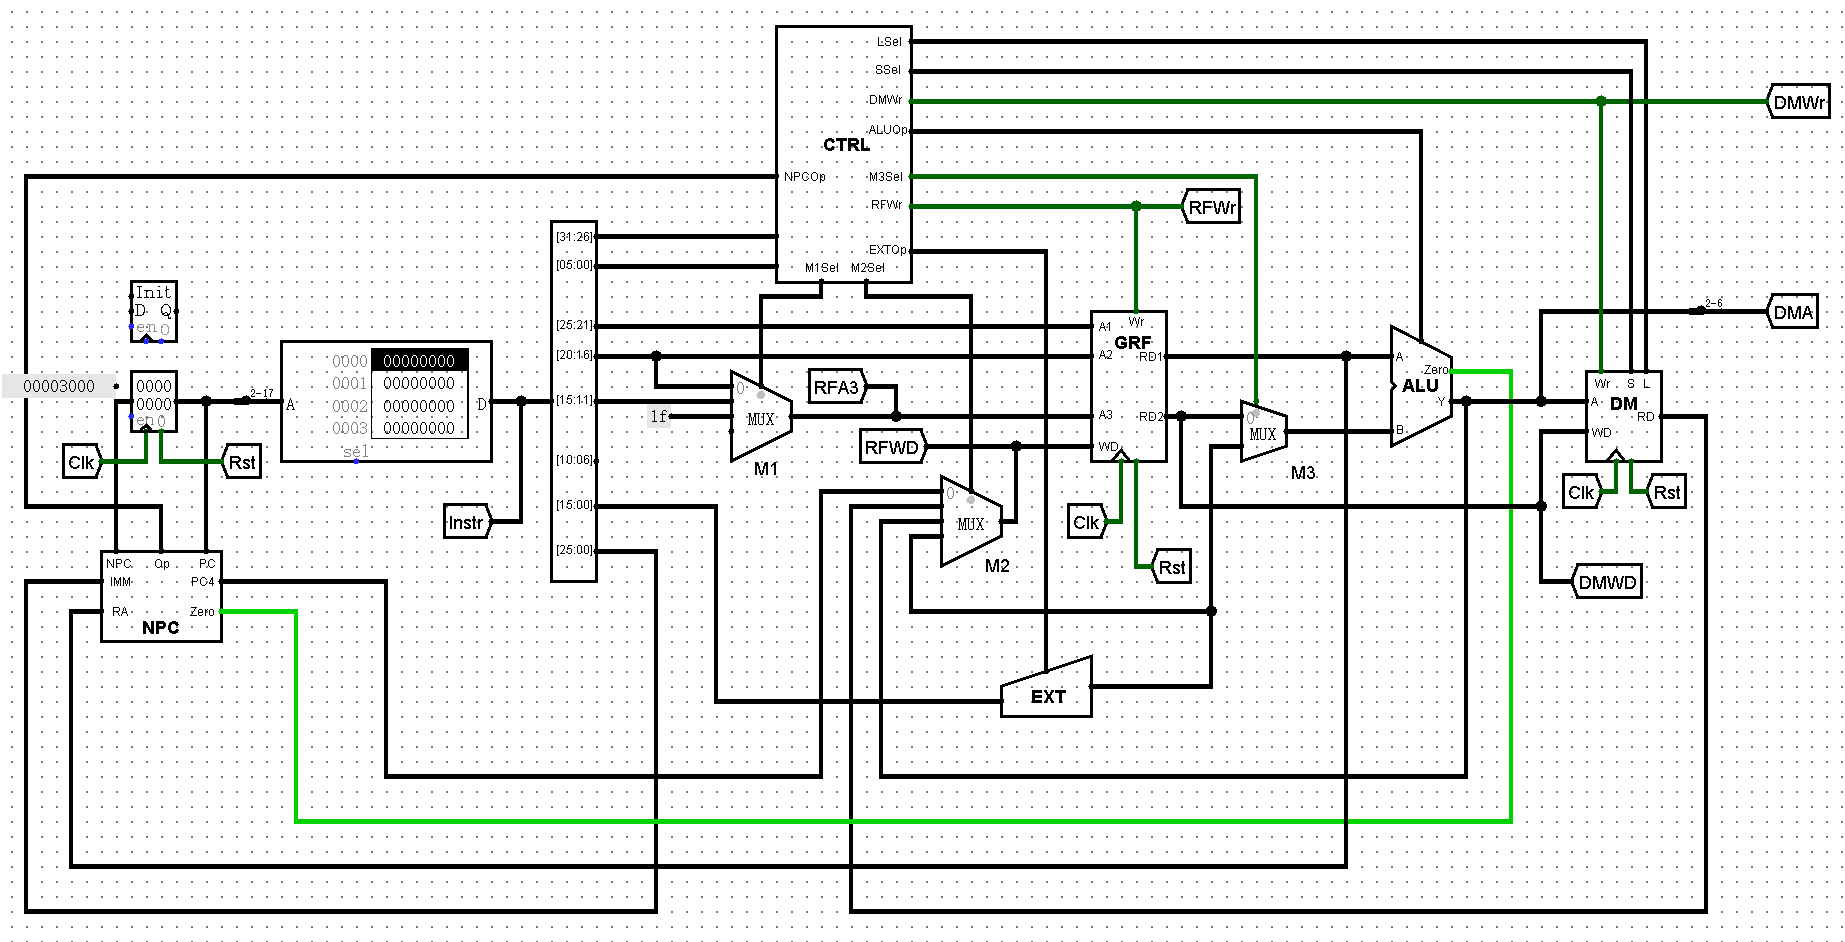The width and height of the screenshot is (1845, 942).
Task: Click the DMWr output tunnel
Action: (1798, 102)
